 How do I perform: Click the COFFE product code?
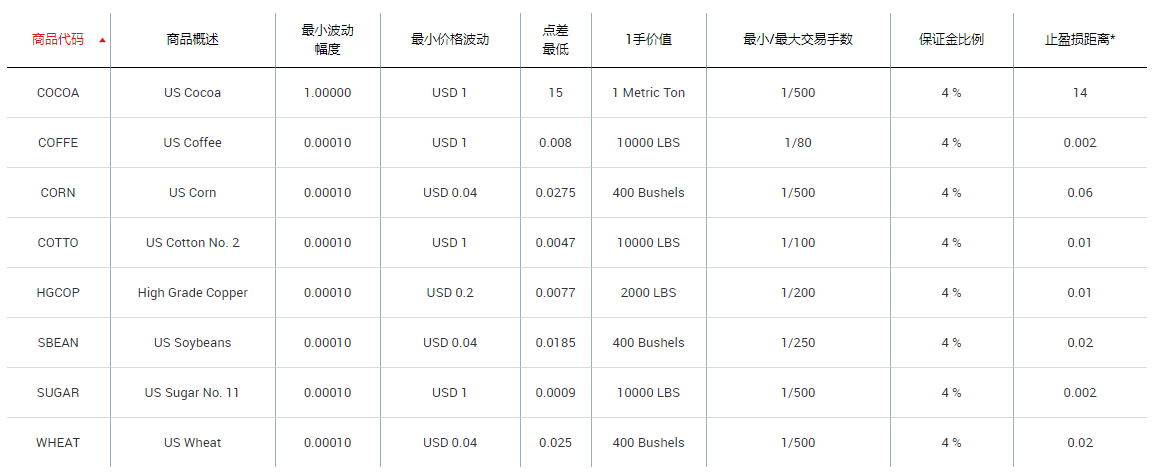click(58, 142)
